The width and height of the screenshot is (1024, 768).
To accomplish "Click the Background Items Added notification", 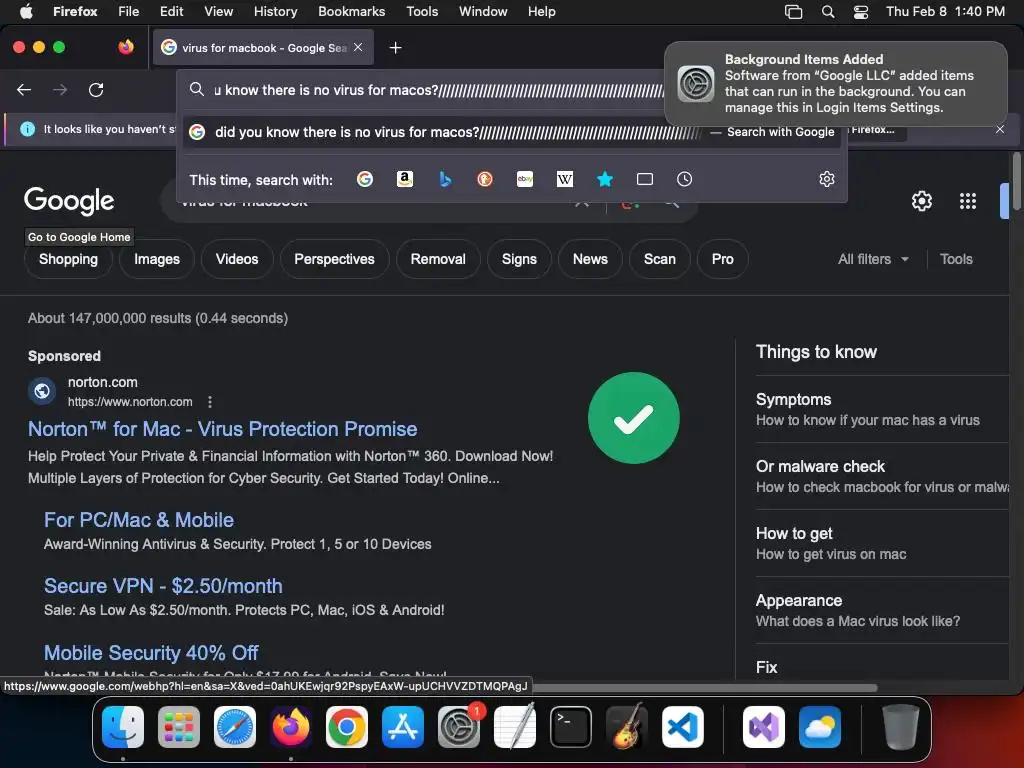I will click(x=835, y=83).
